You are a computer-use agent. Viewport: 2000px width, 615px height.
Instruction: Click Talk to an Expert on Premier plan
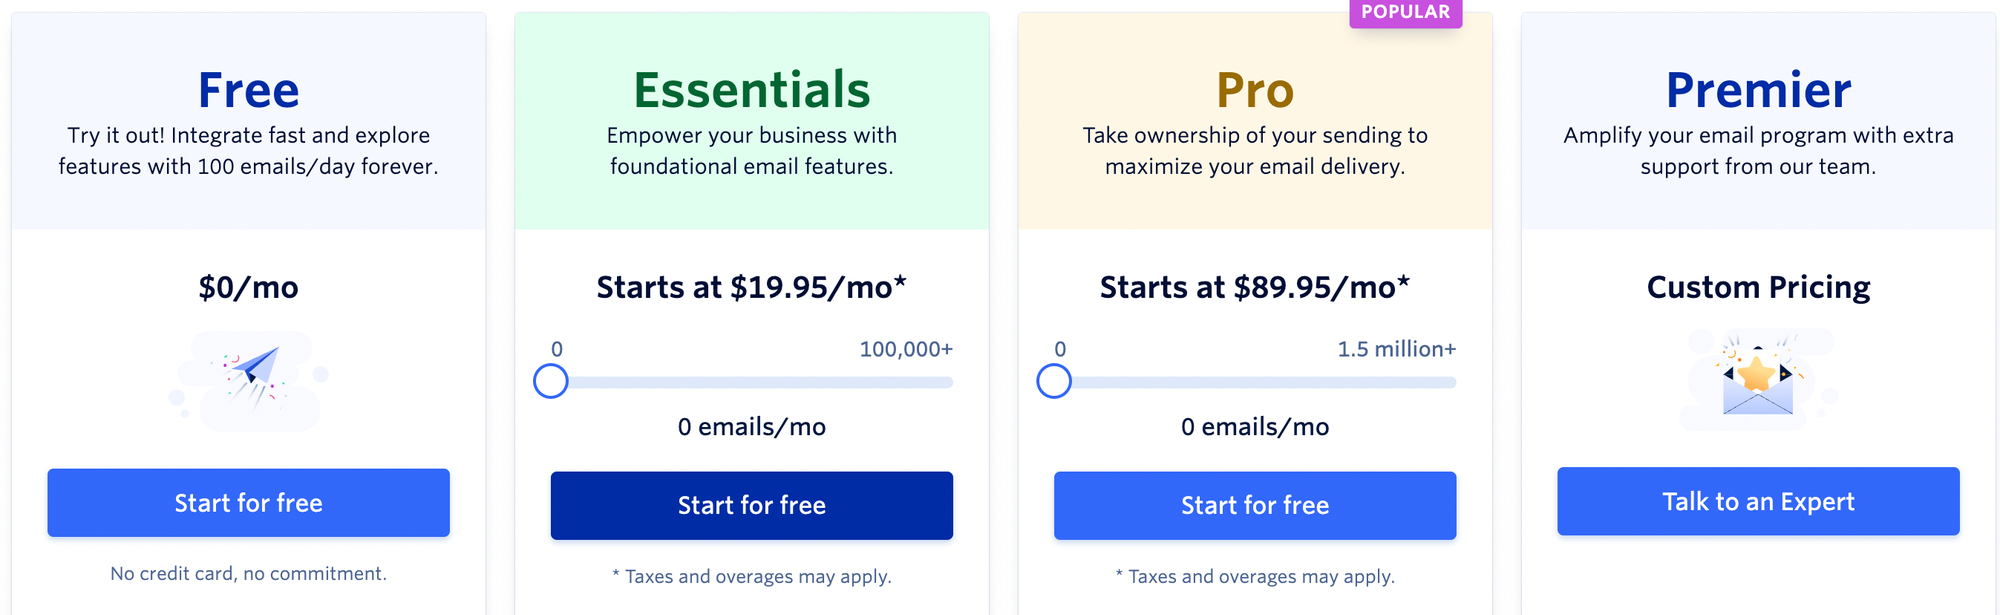(x=1757, y=501)
